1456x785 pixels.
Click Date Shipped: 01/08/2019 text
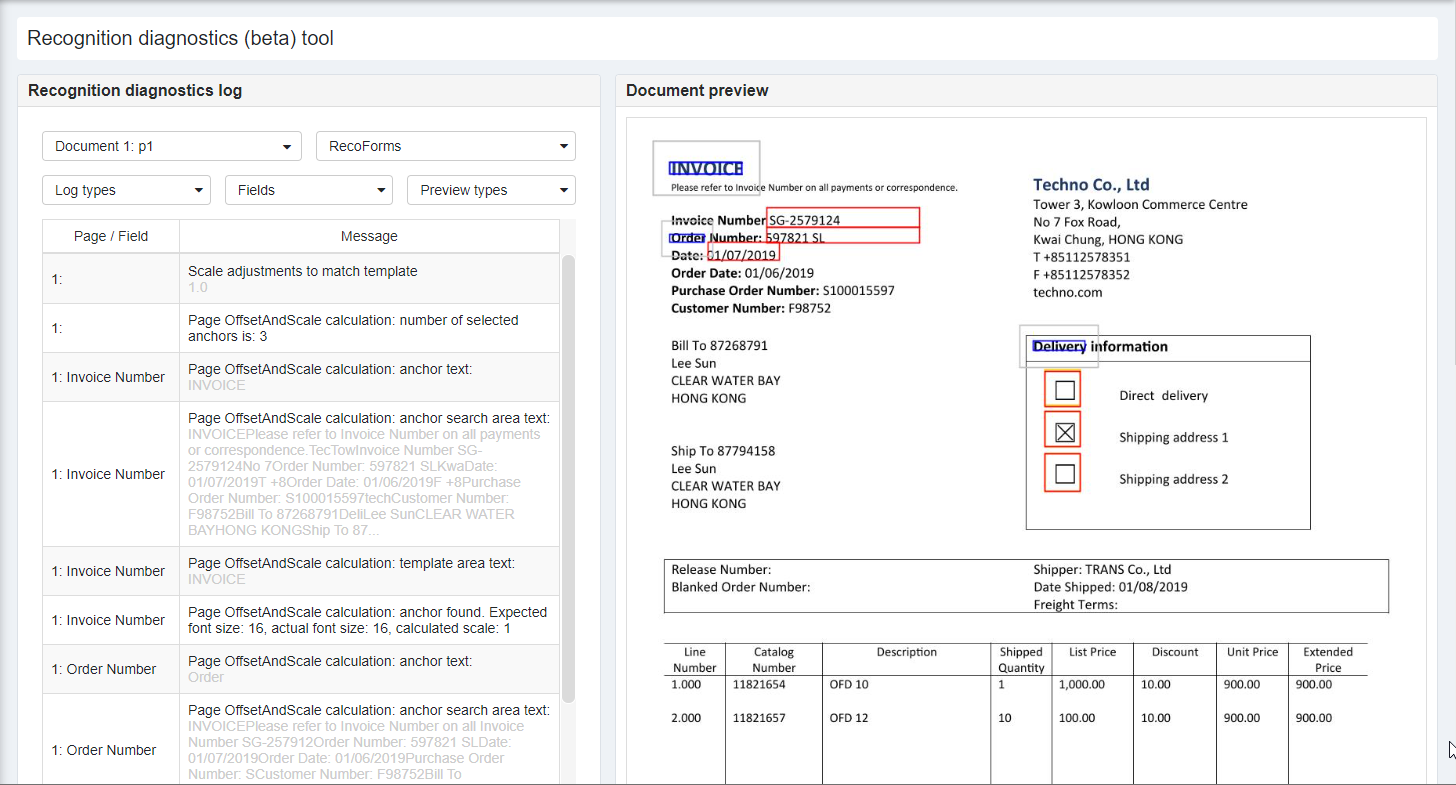click(x=1110, y=587)
